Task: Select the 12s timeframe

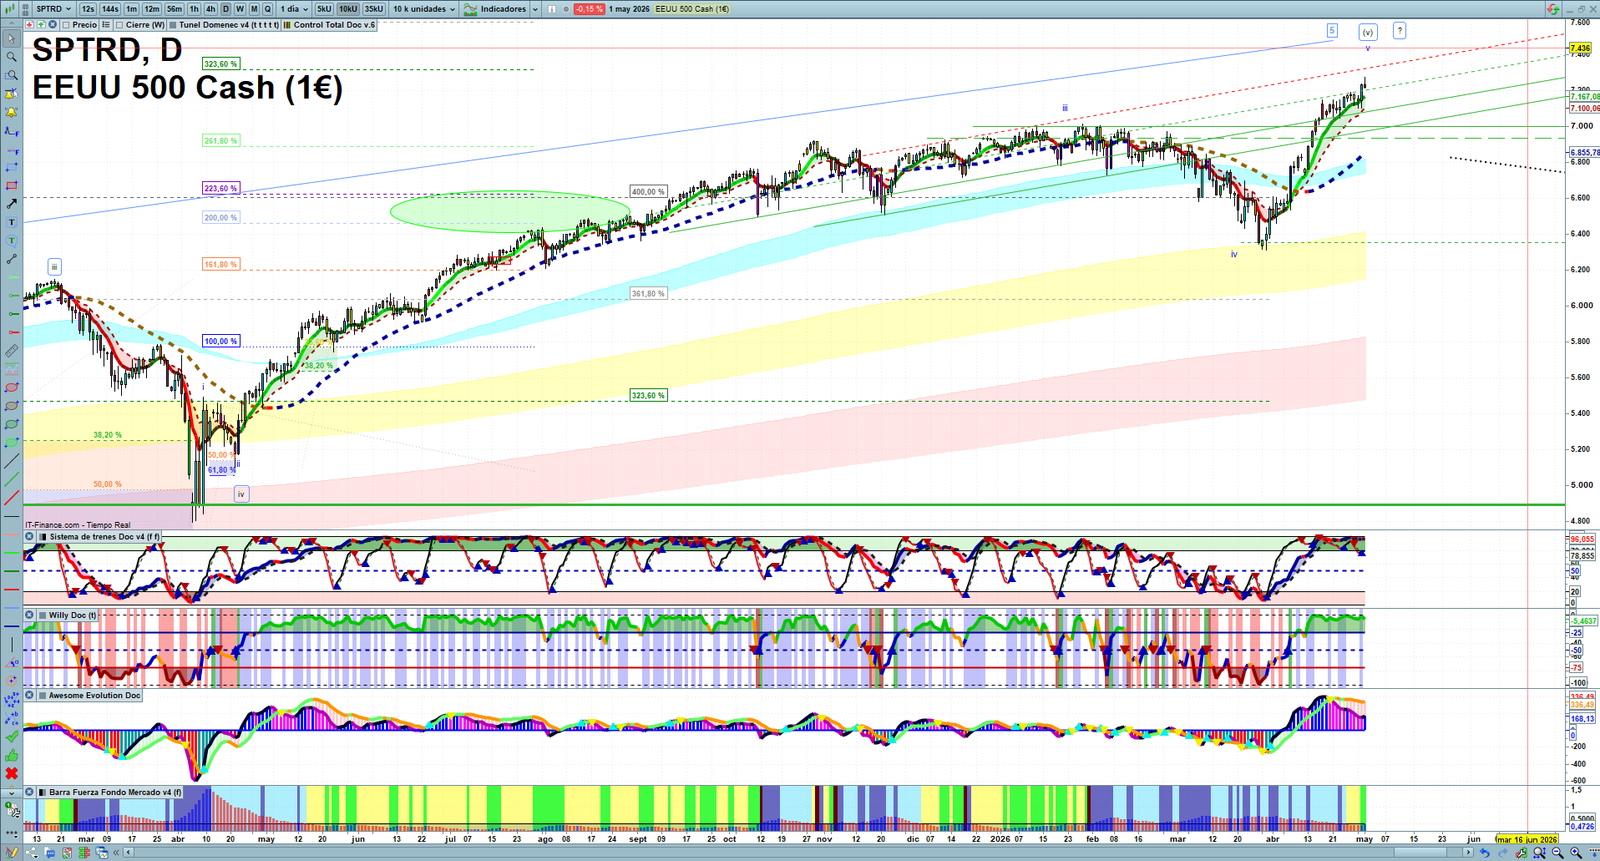Action: 88,9
